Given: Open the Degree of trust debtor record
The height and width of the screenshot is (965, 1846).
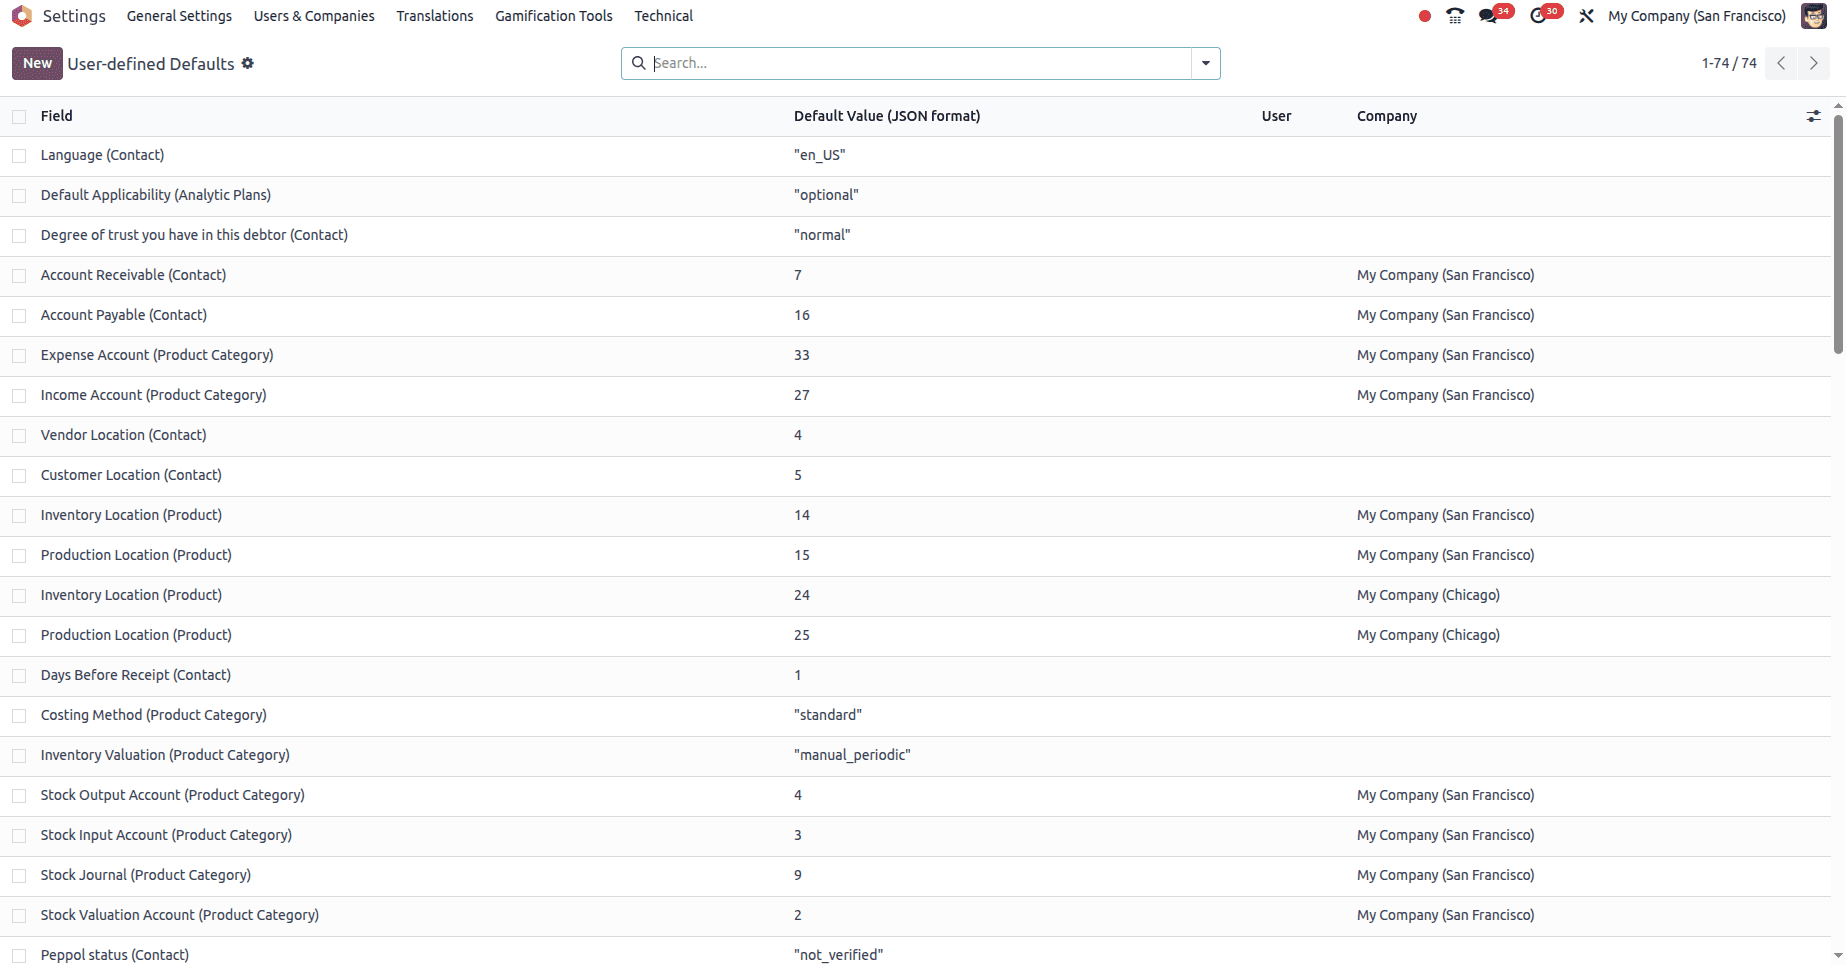Looking at the screenshot, I should (x=194, y=235).
